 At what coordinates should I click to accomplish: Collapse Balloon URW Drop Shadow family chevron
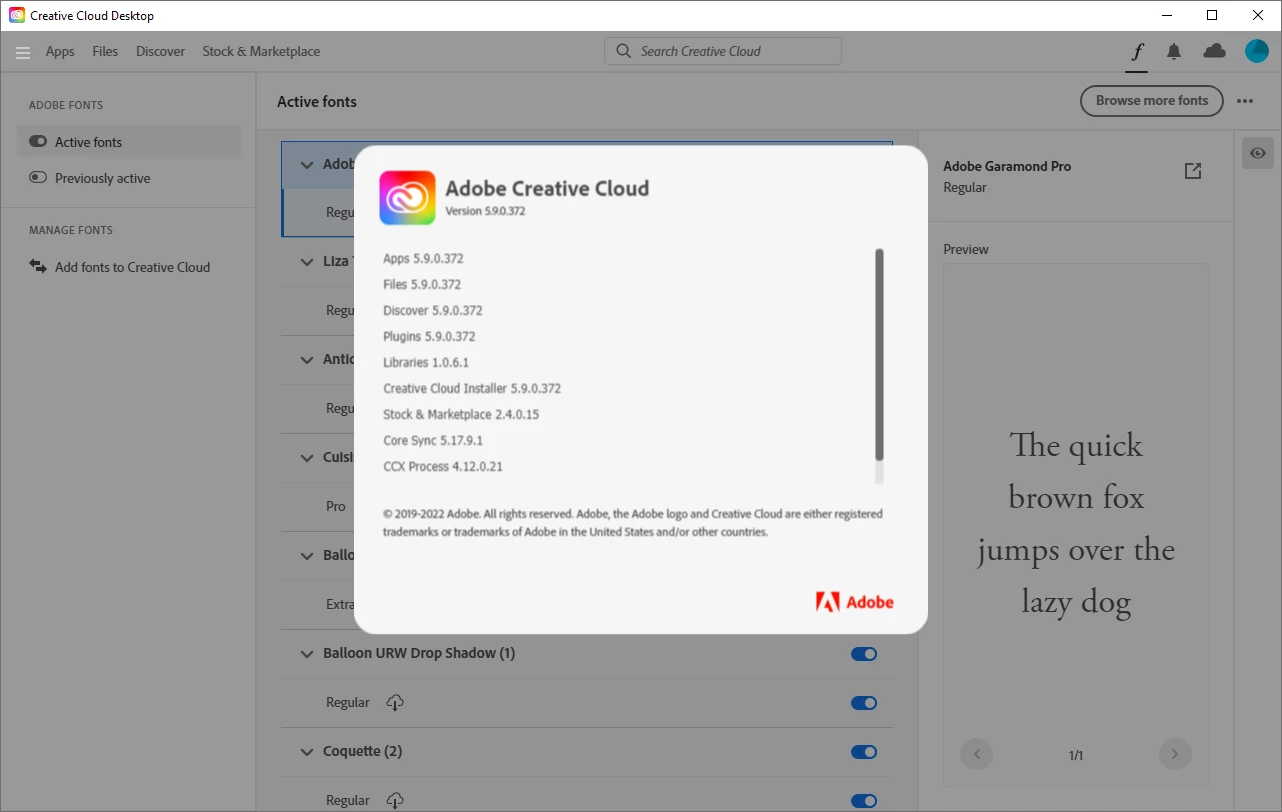point(307,654)
